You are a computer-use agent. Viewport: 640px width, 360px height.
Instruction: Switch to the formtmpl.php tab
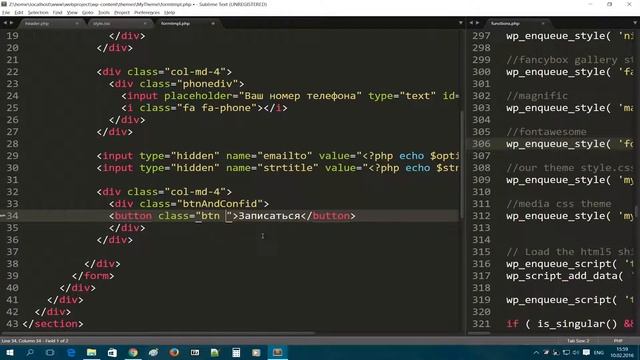click(175, 24)
